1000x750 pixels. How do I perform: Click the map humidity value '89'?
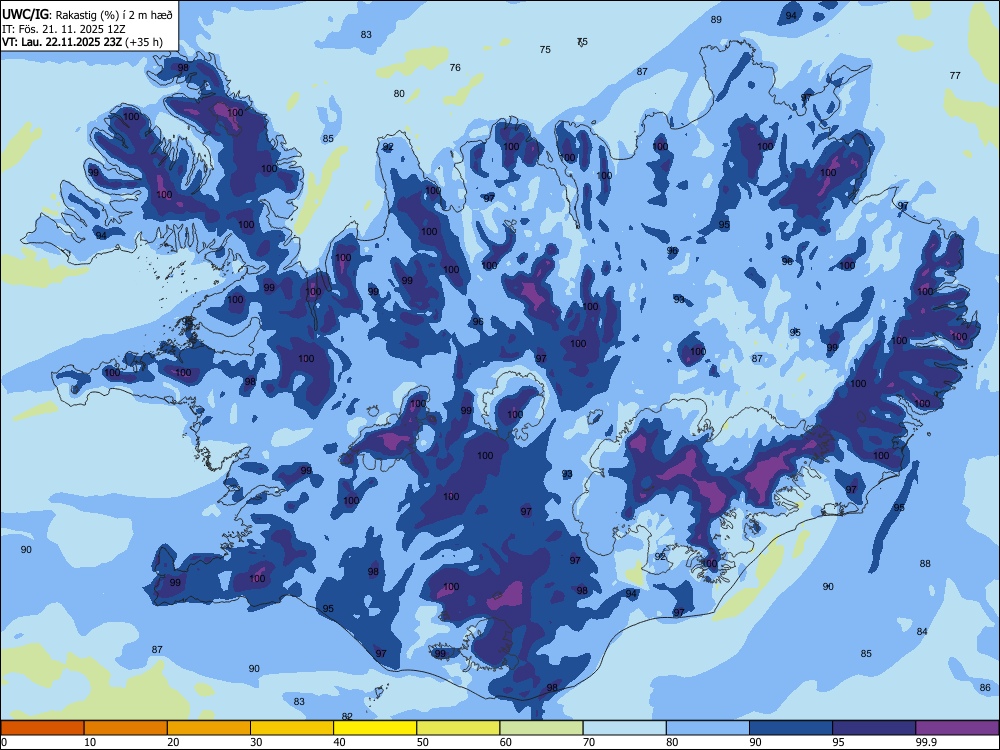716,20
